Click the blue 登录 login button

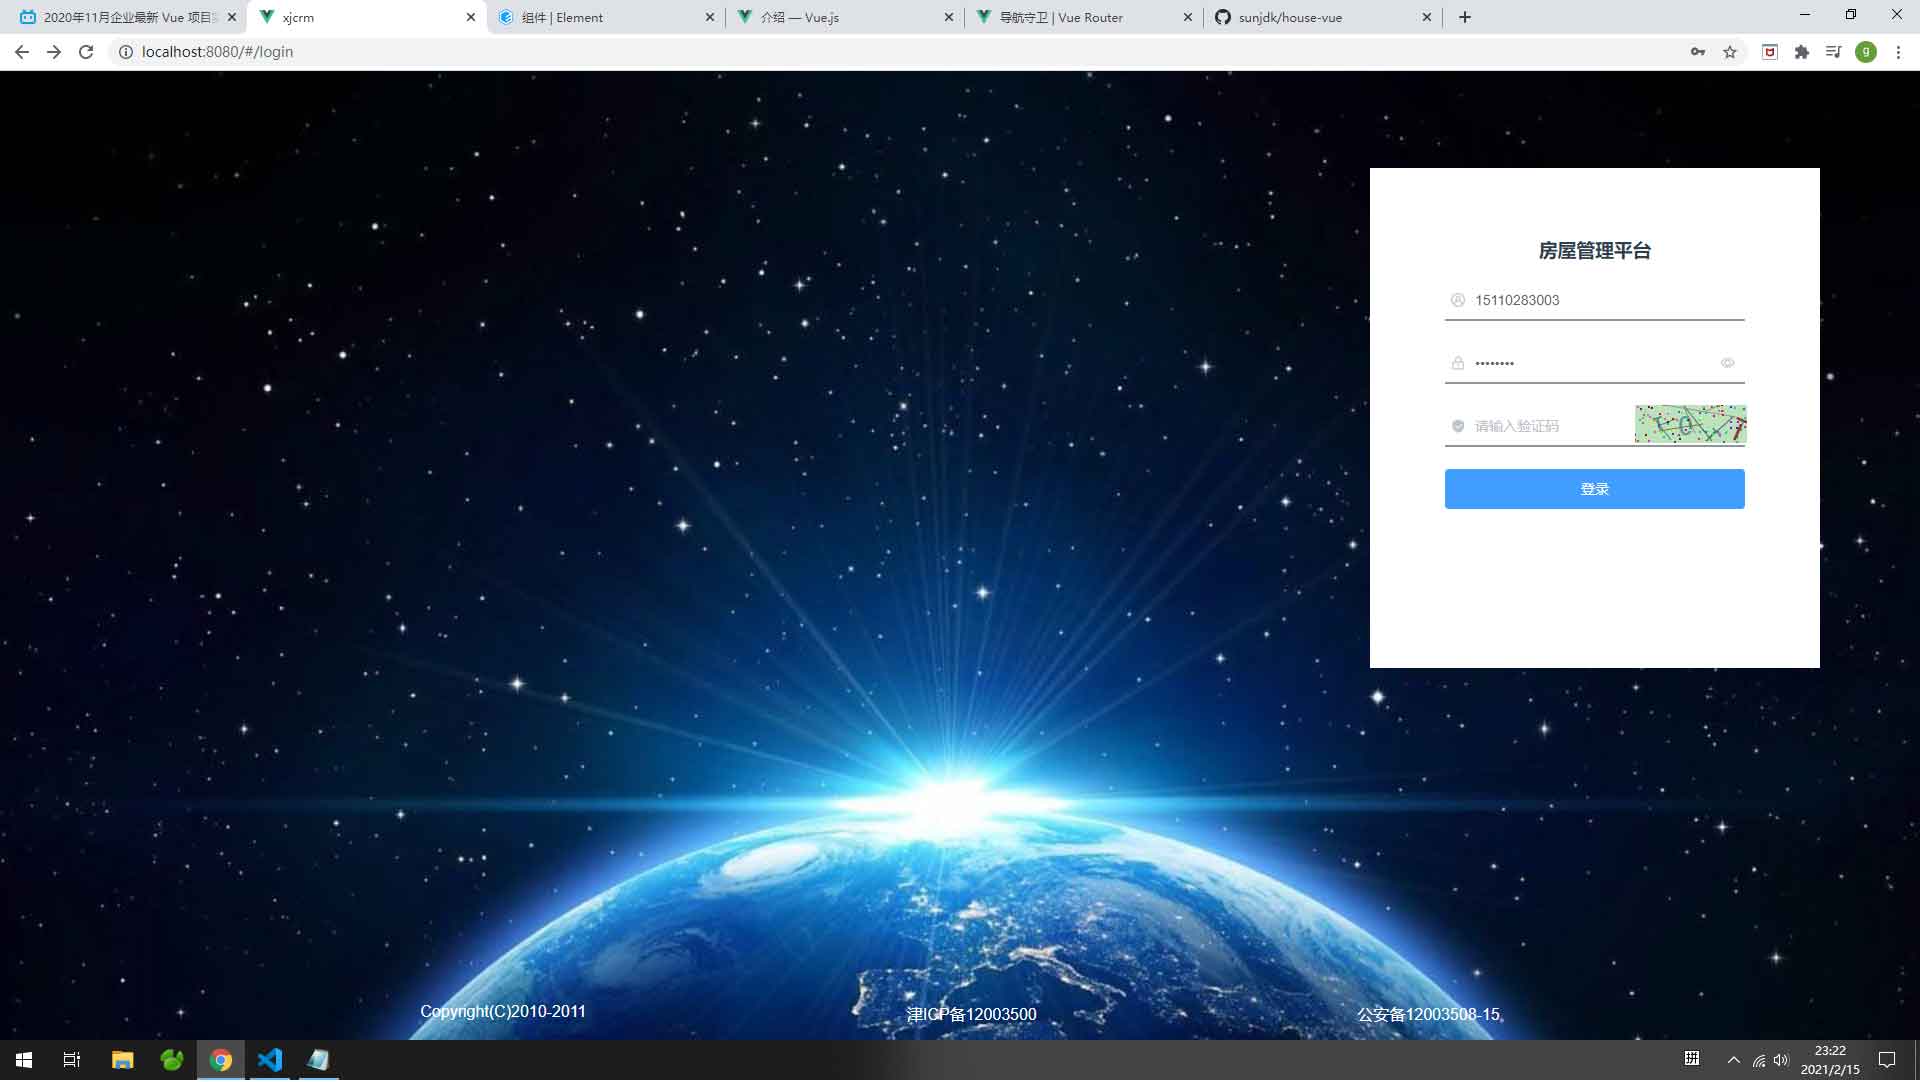pos(1594,489)
